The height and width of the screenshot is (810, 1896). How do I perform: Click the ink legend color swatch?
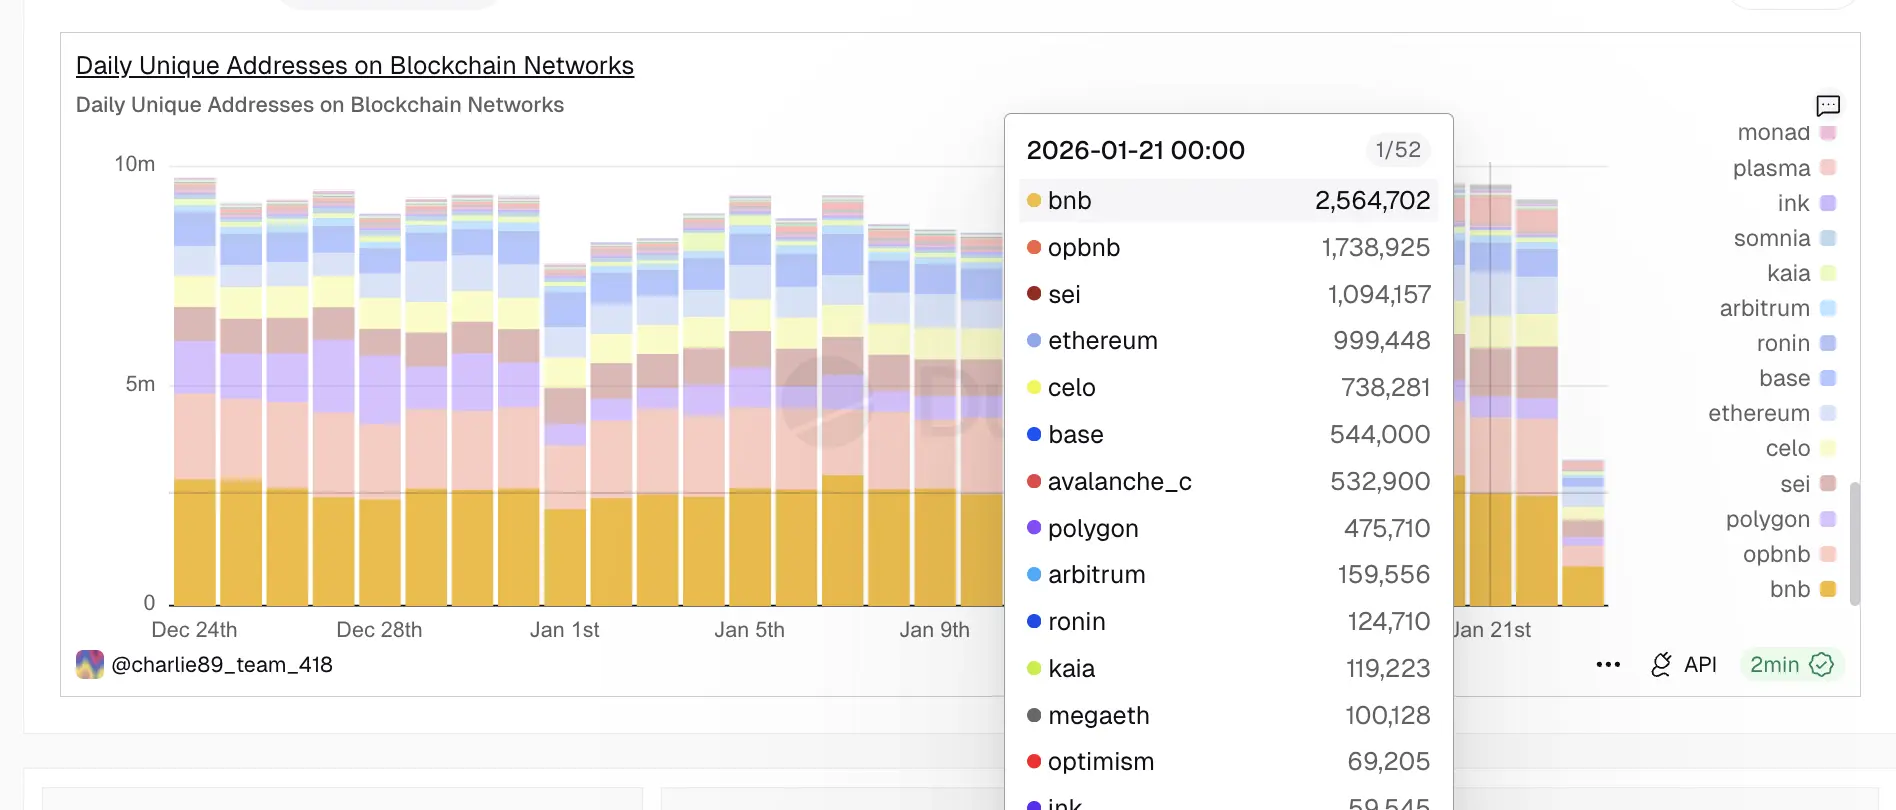coord(1828,203)
